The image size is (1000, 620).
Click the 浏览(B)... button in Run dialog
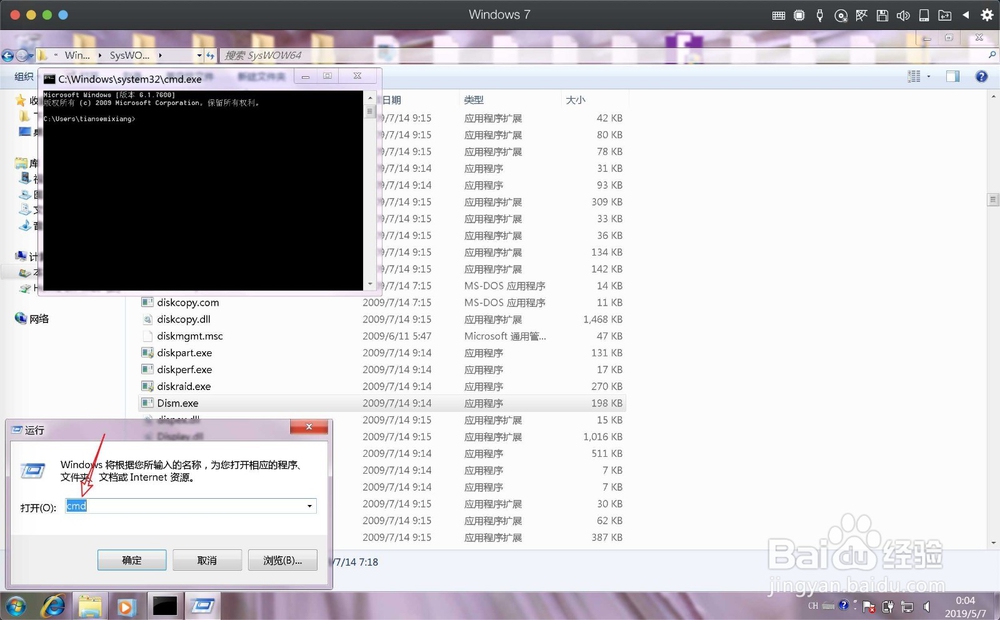point(283,560)
